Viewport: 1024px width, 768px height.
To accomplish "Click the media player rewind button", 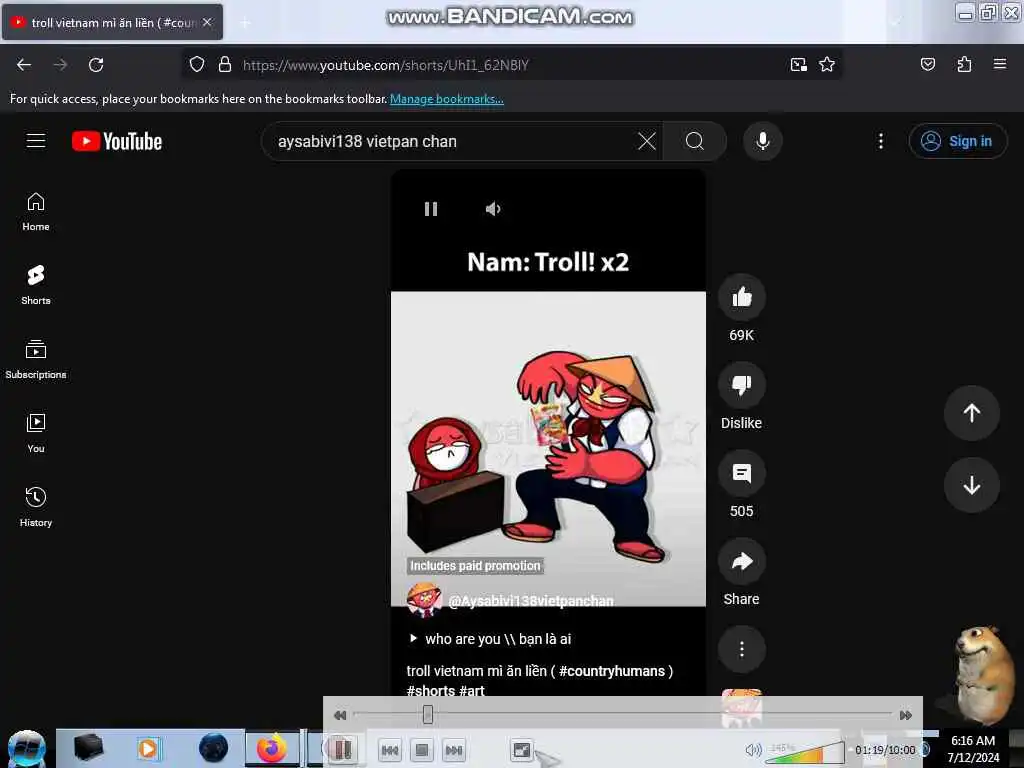I will (340, 715).
